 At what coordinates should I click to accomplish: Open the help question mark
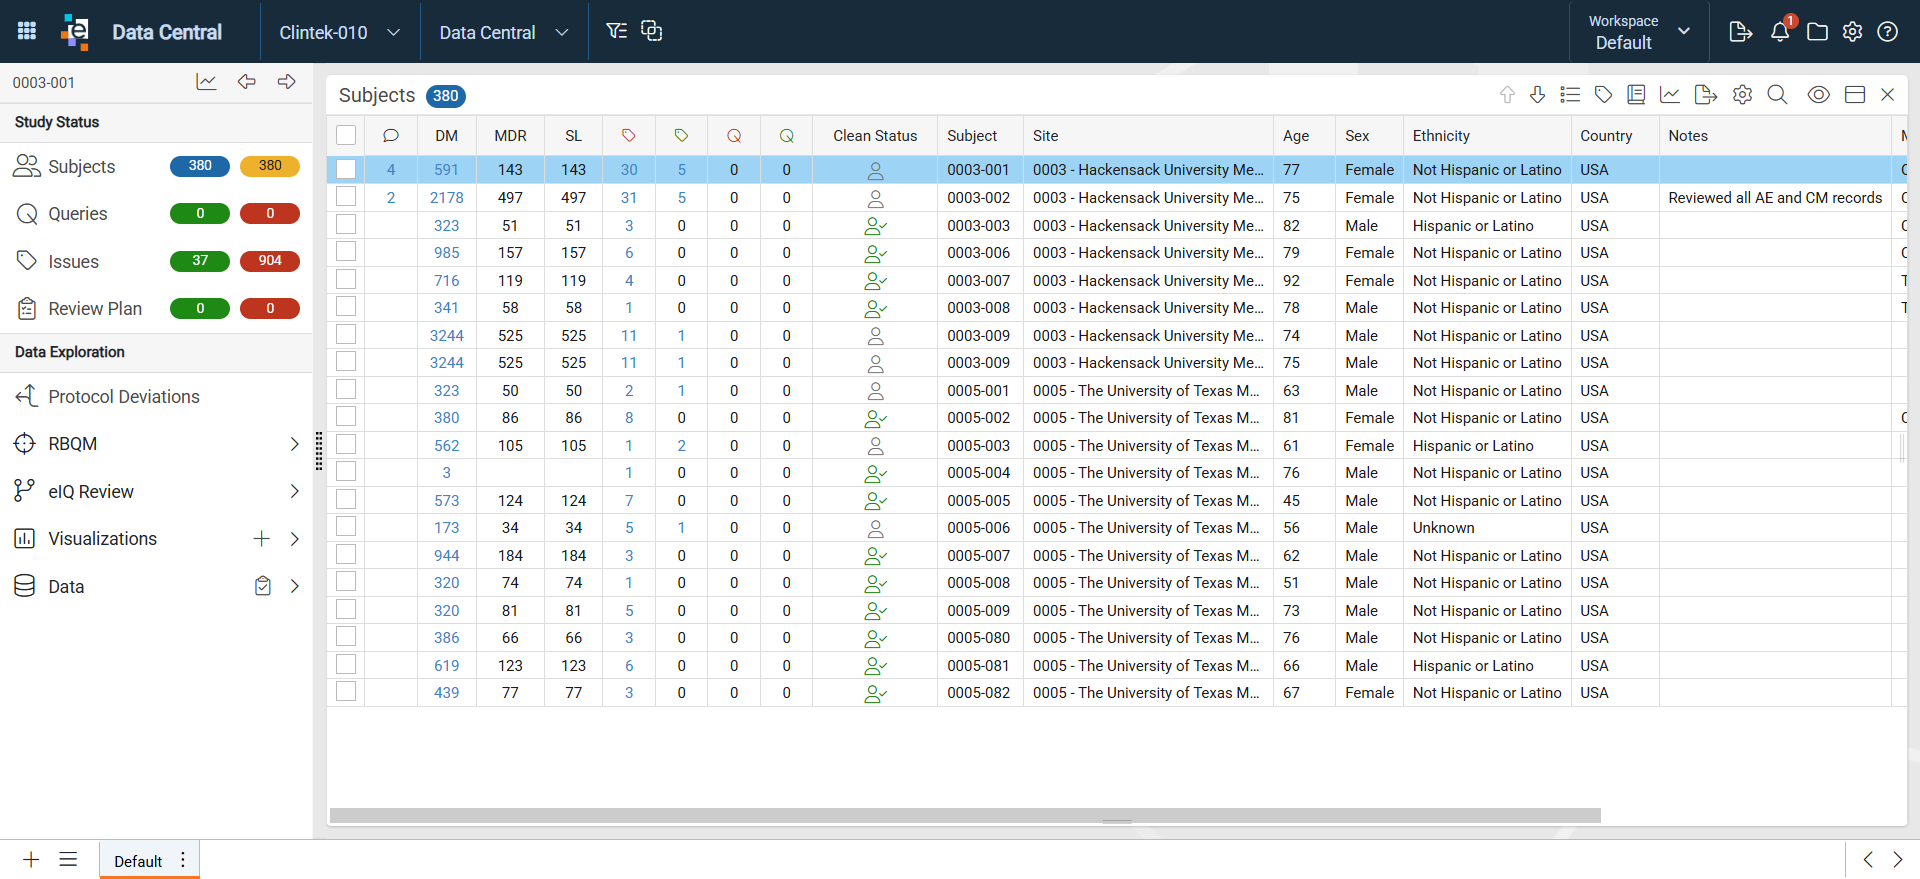pyautogui.click(x=1888, y=32)
